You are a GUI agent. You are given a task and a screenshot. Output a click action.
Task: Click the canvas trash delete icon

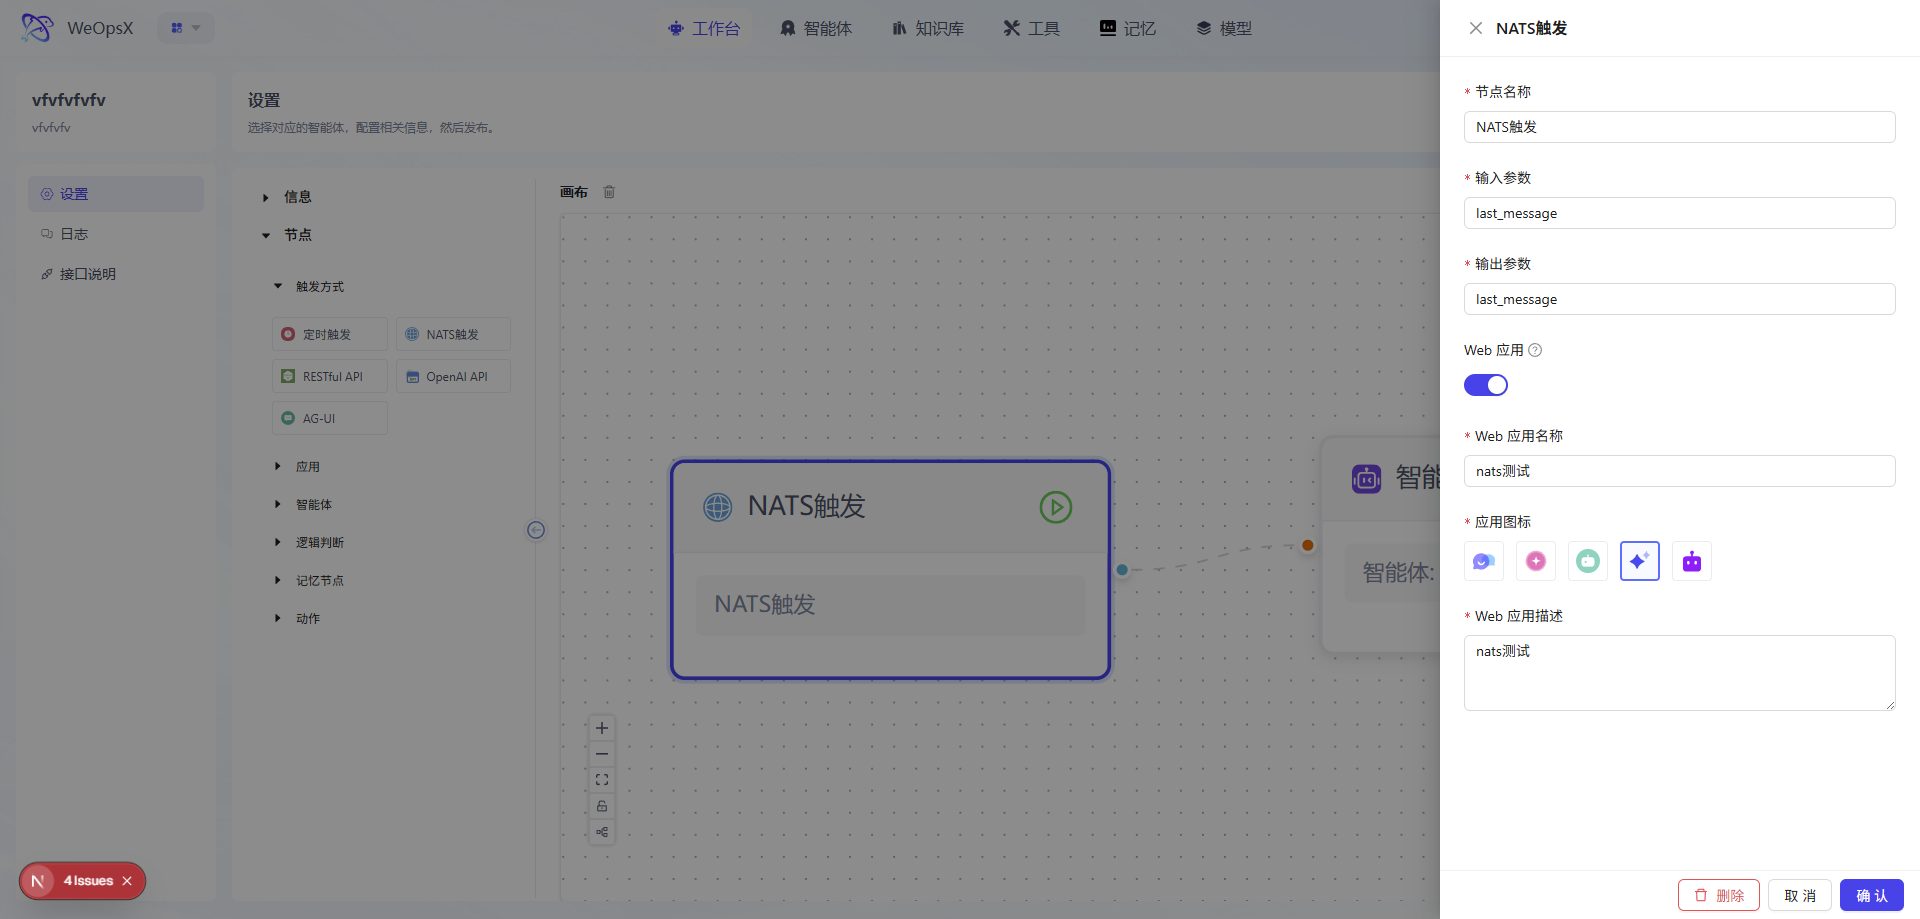coord(609,192)
